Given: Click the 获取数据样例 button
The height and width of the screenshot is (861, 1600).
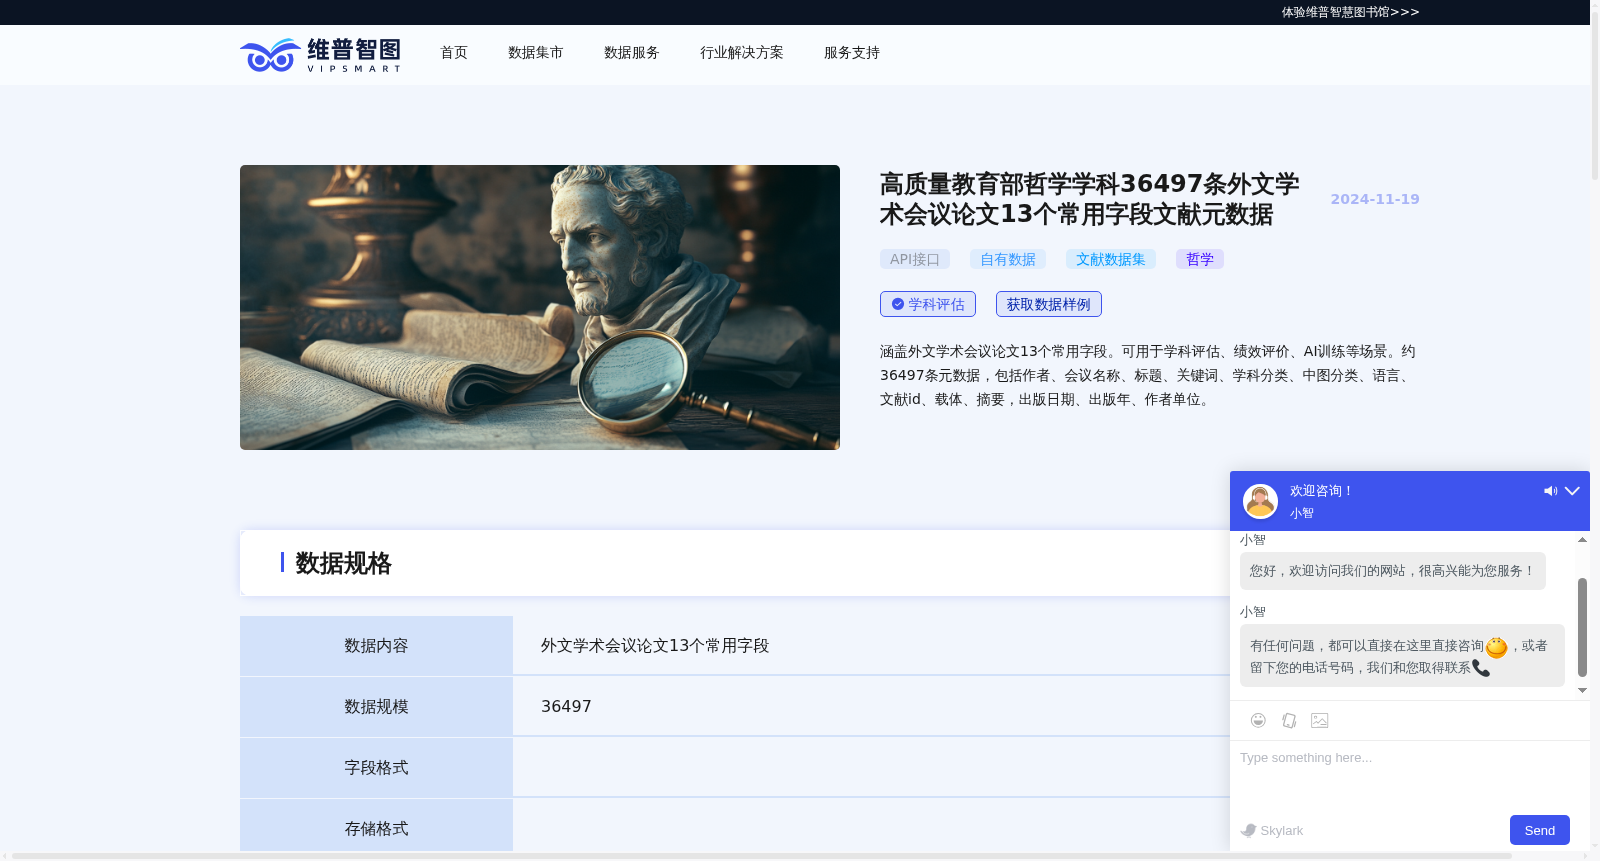Looking at the screenshot, I should click(x=1049, y=304).
